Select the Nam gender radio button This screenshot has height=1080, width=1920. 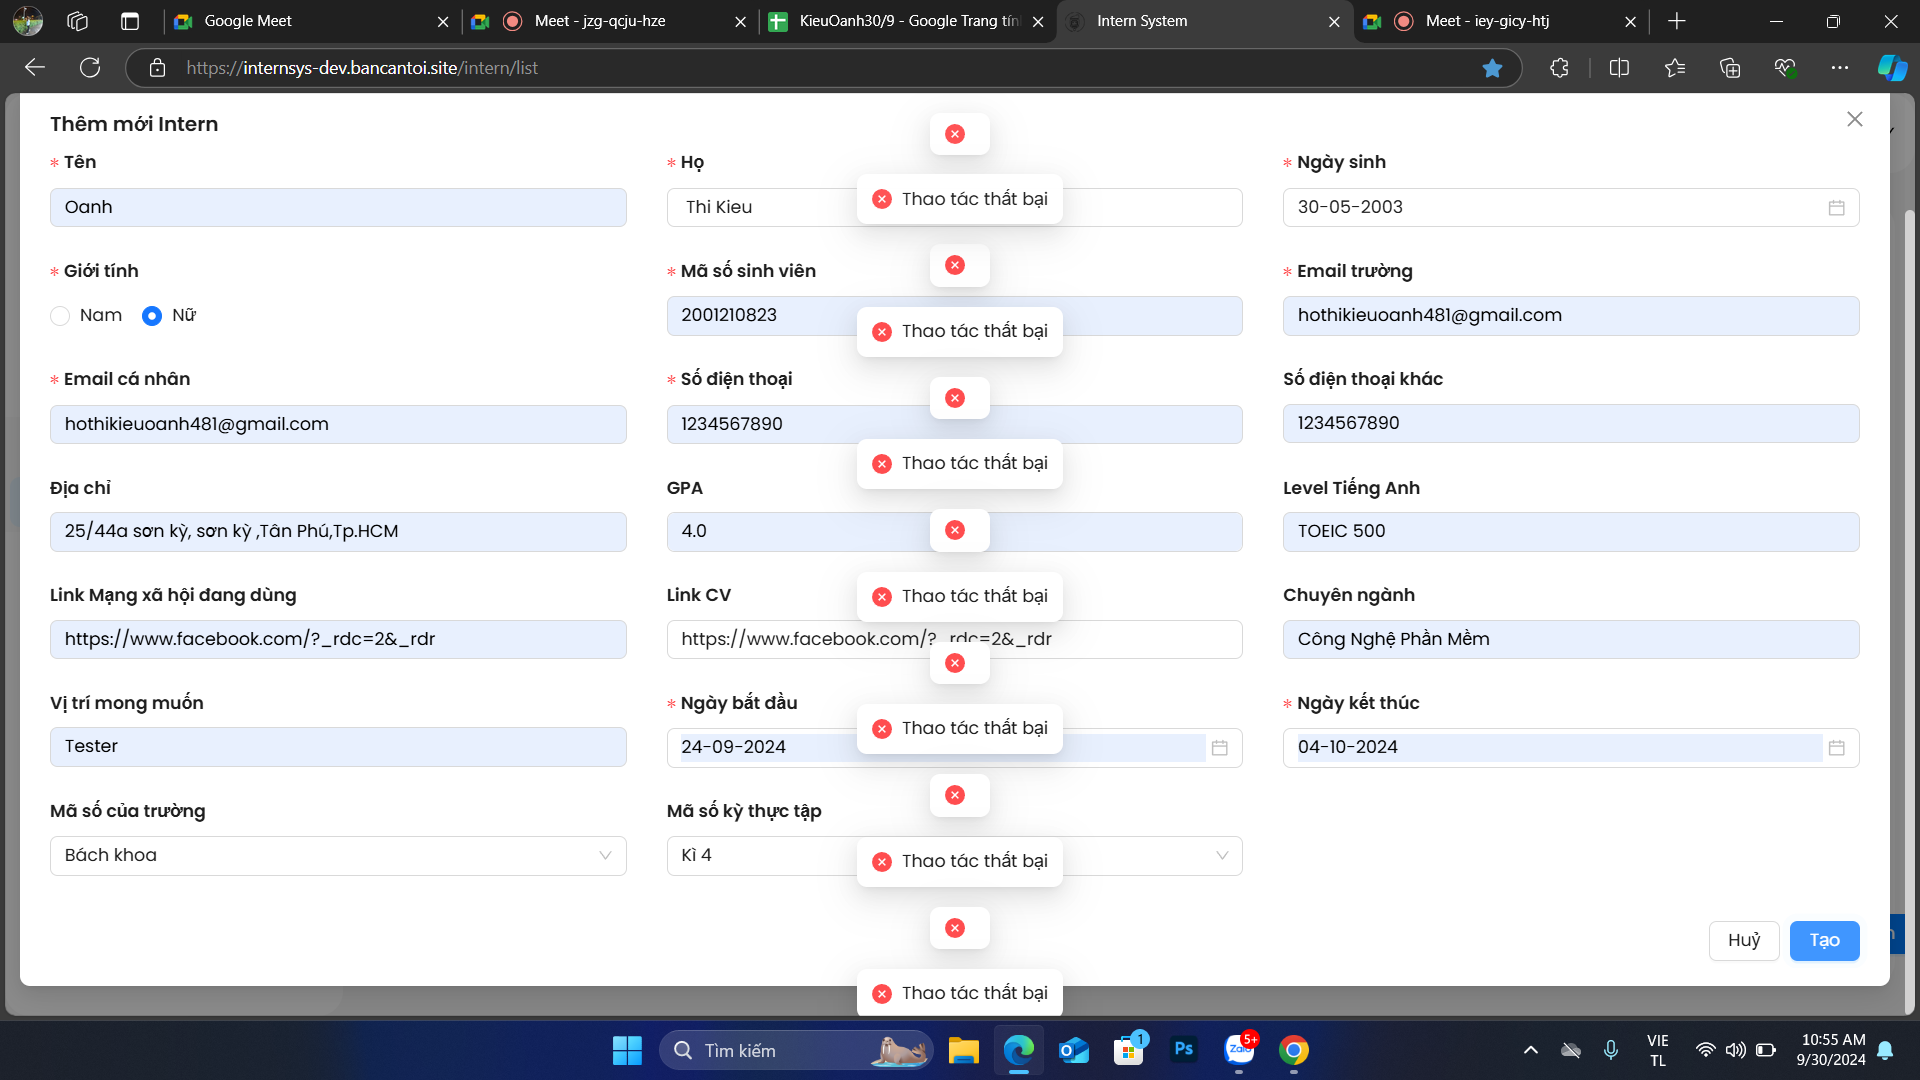(x=60, y=316)
